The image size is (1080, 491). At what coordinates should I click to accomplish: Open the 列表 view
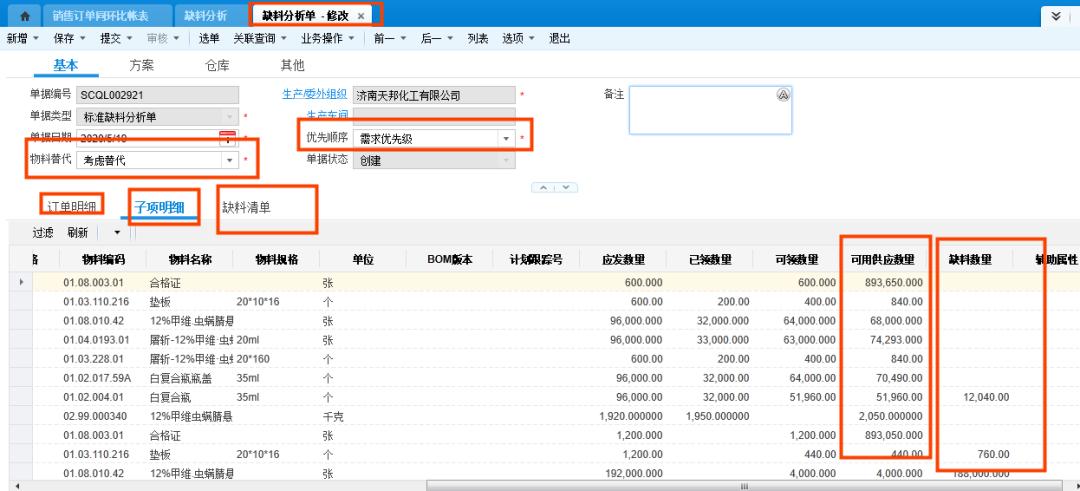coord(478,39)
